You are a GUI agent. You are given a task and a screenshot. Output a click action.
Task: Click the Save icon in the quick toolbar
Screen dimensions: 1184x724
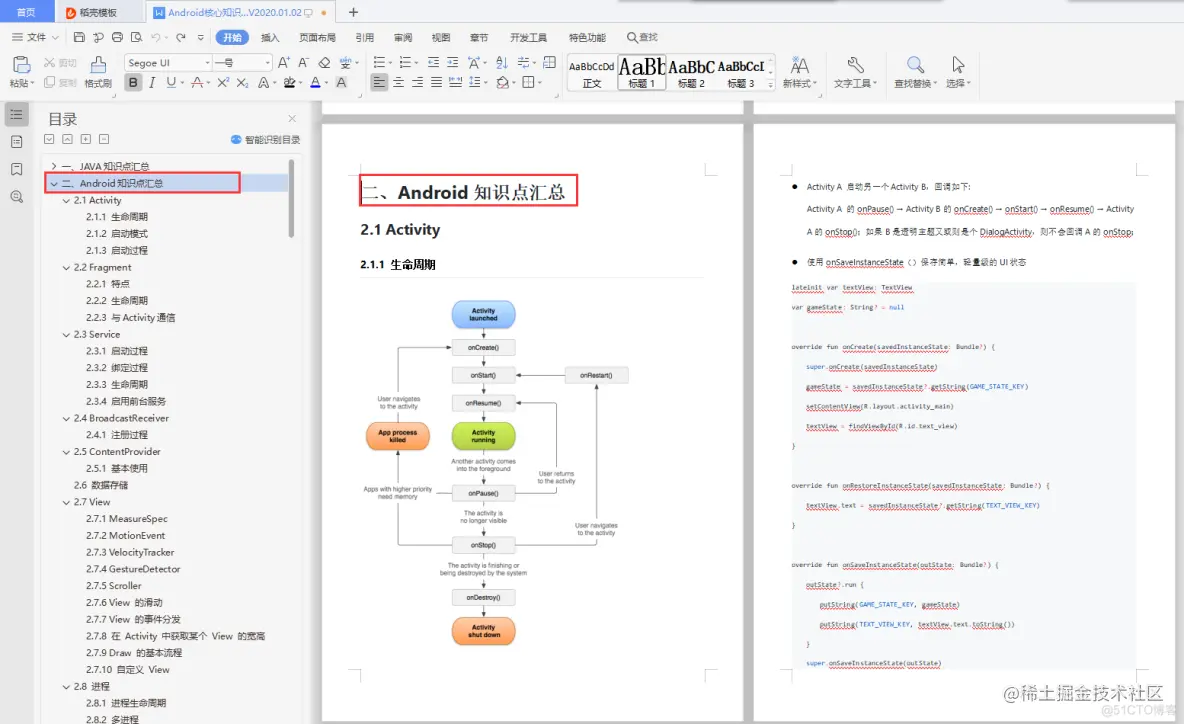(80, 37)
